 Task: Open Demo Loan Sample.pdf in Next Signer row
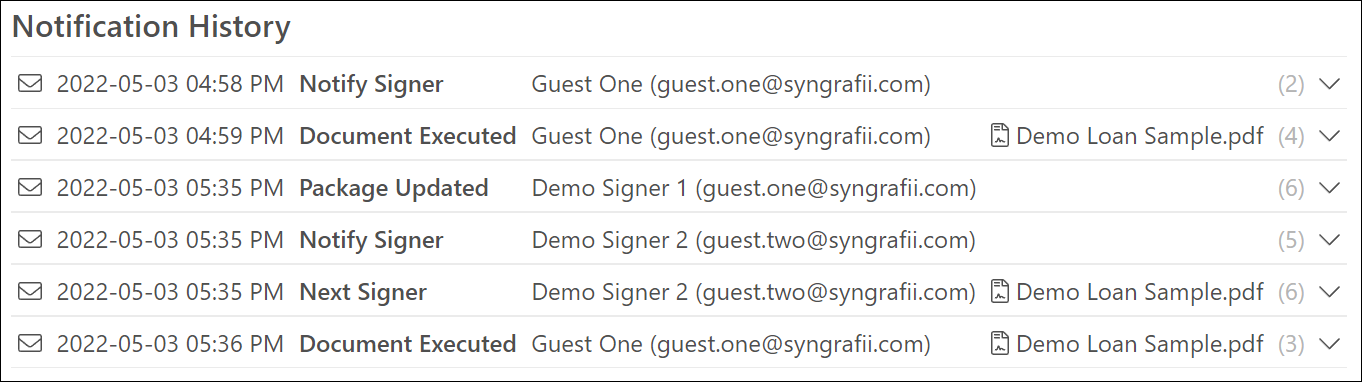(x=1139, y=292)
